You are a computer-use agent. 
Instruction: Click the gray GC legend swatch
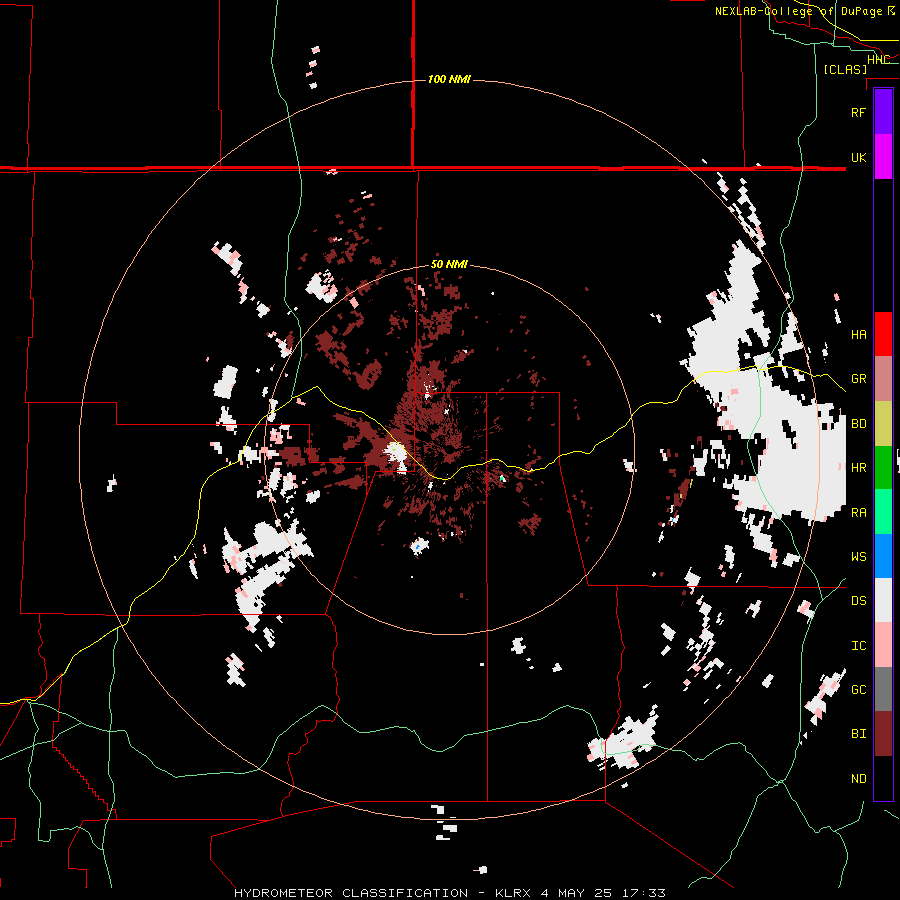(x=883, y=689)
